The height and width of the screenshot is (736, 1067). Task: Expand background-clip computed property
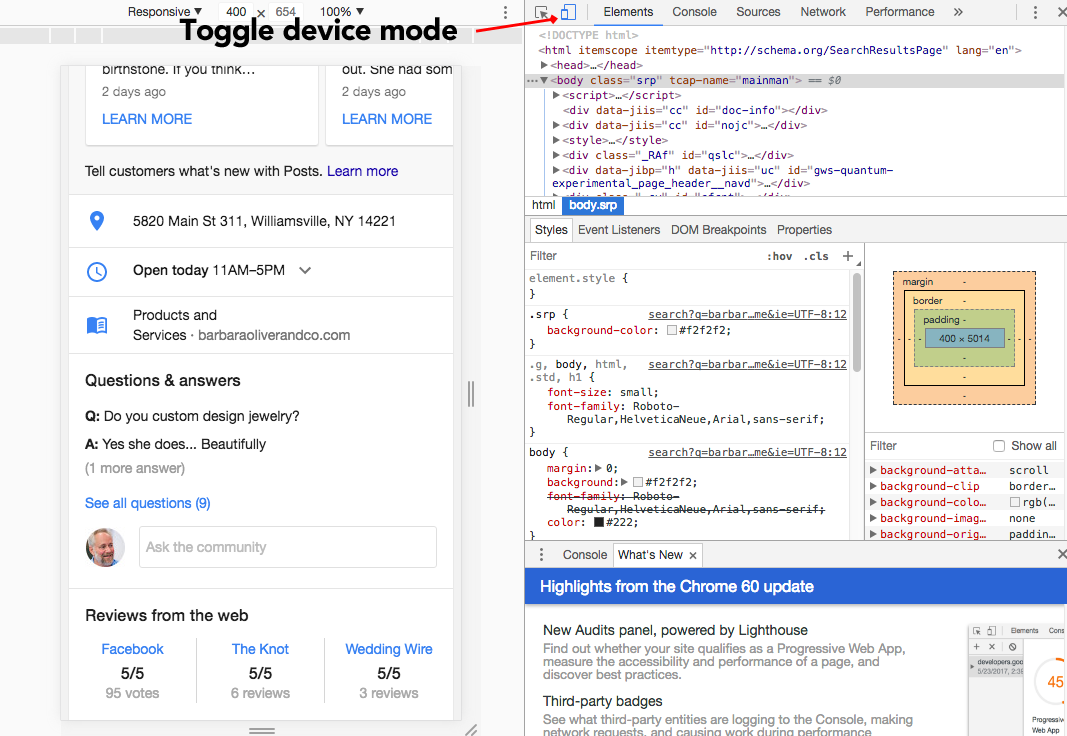pyautogui.click(x=873, y=486)
